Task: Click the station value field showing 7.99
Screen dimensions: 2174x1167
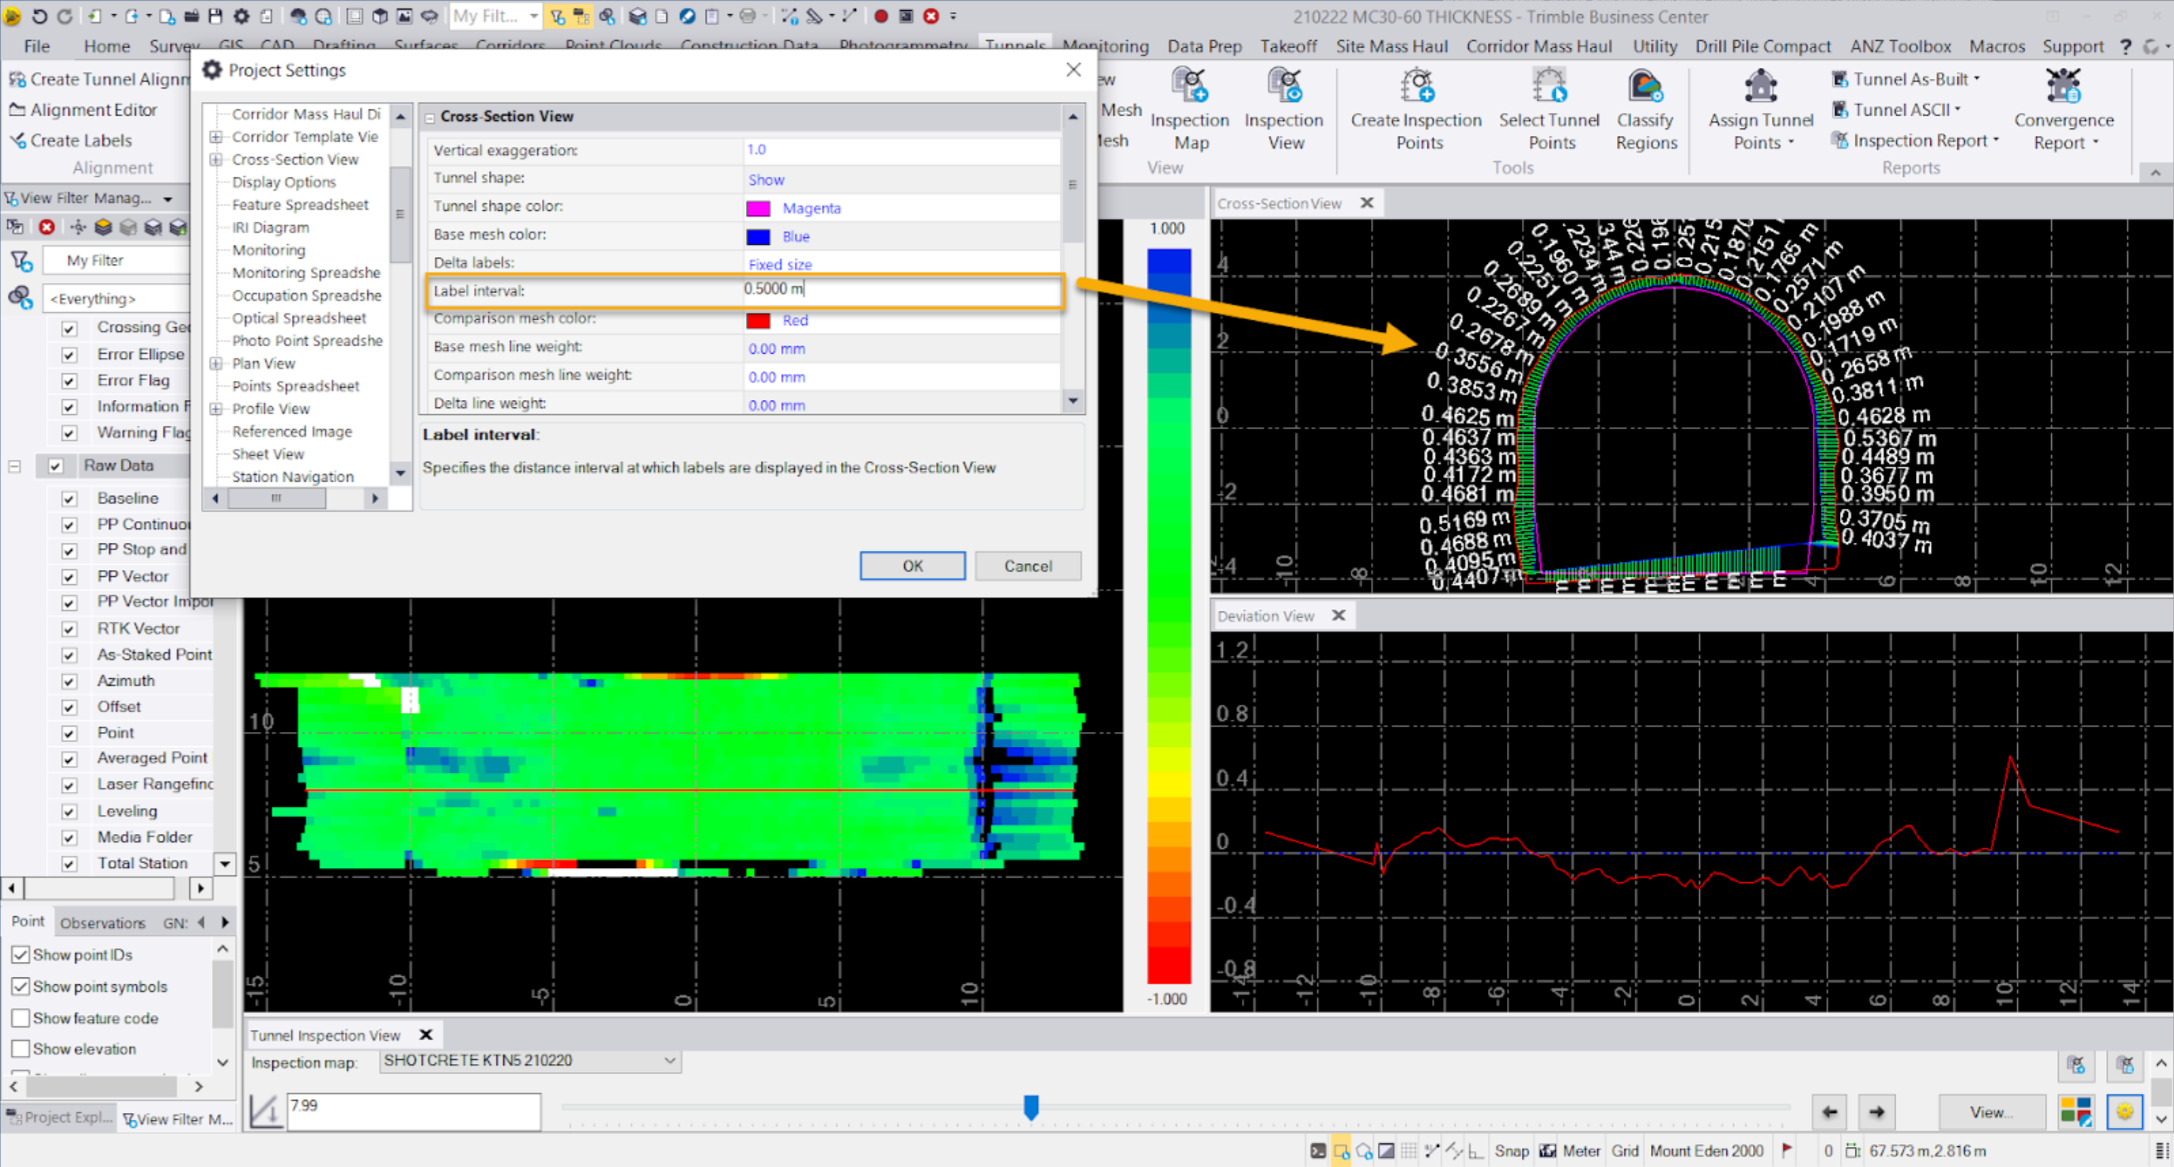Action: [x=414, y=1111]
